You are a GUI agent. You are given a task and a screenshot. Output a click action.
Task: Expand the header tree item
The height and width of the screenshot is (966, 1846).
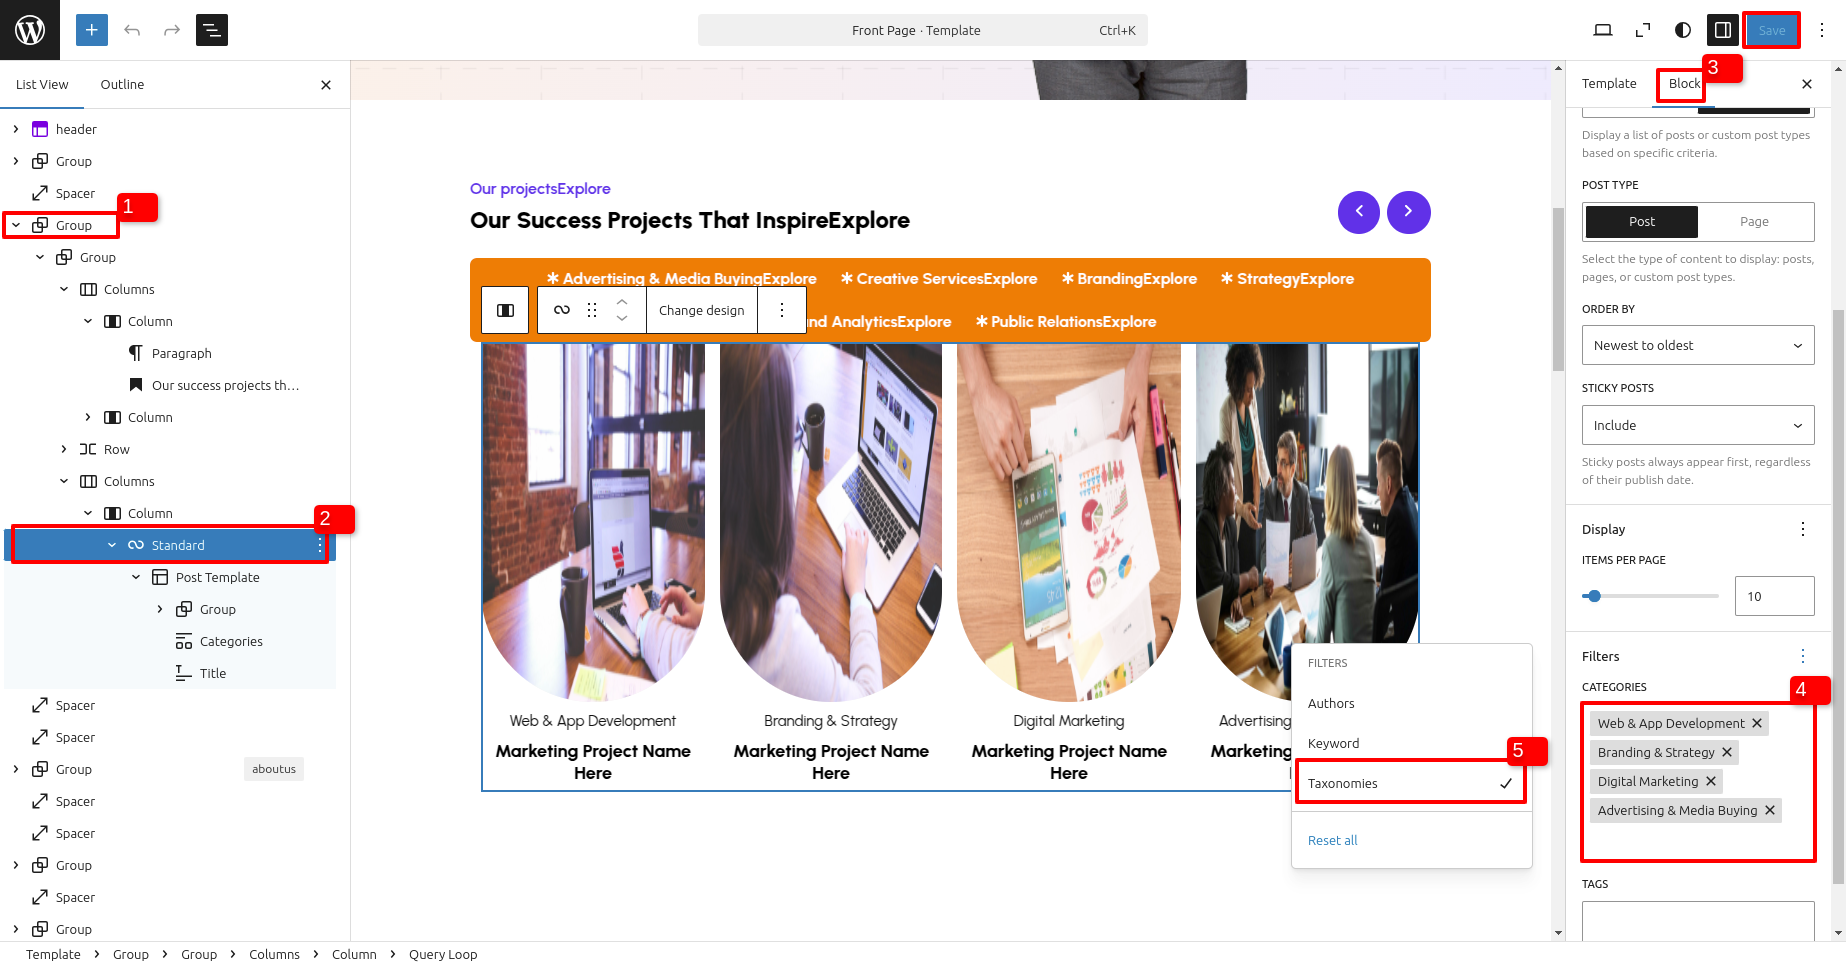point(16,129)
